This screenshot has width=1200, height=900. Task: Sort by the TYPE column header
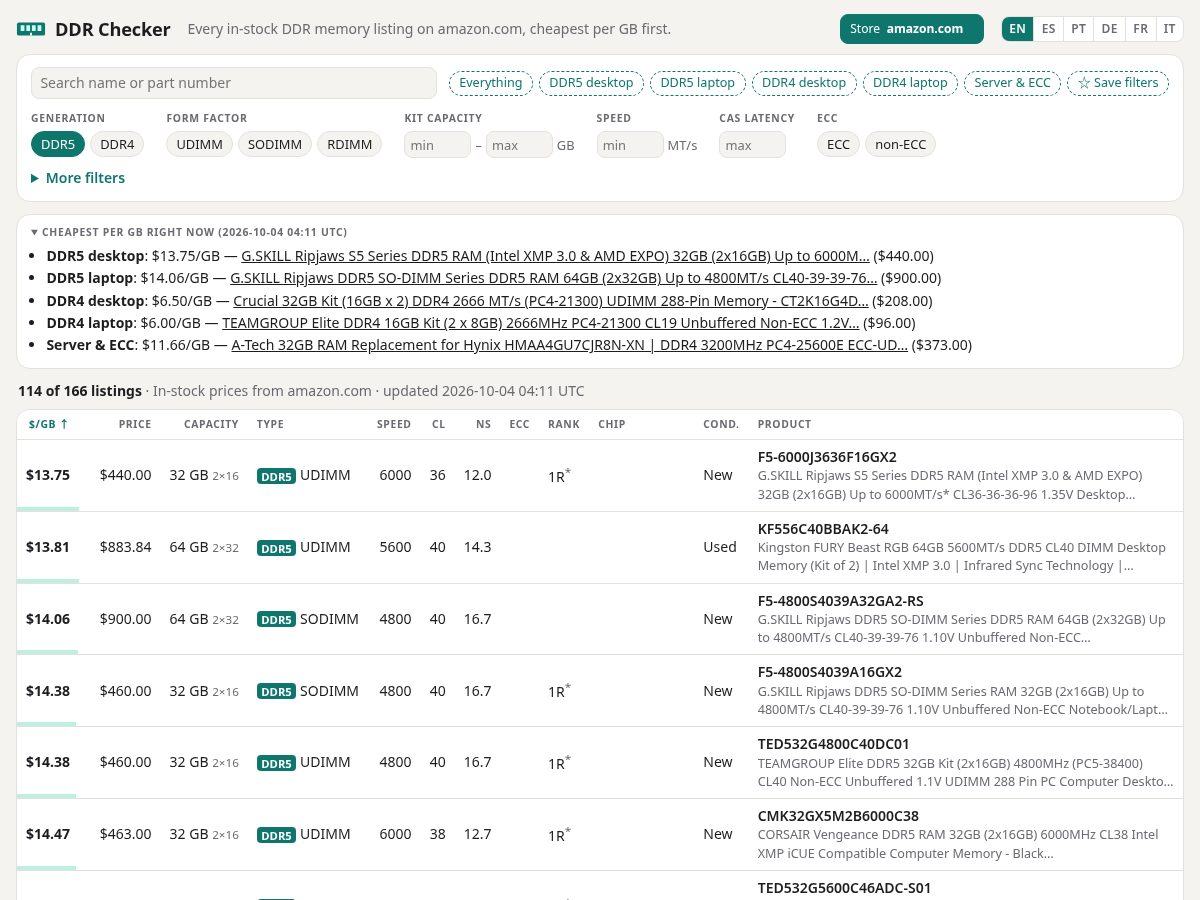click(x=271, y=424)
